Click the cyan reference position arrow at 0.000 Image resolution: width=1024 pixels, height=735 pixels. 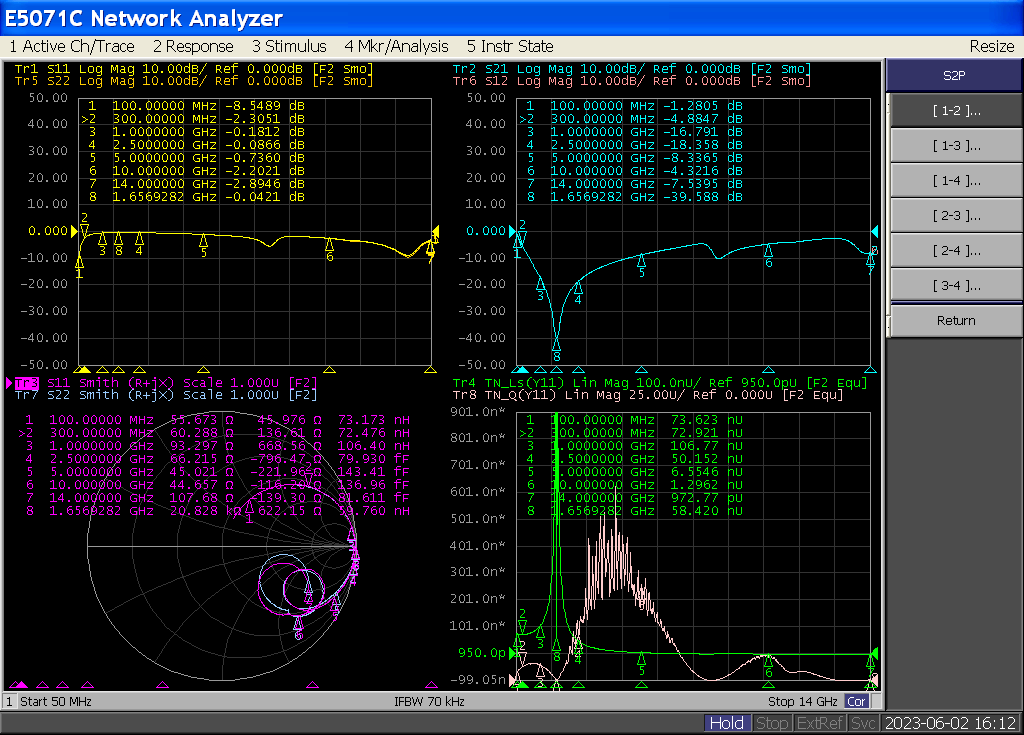pos(513,231)
